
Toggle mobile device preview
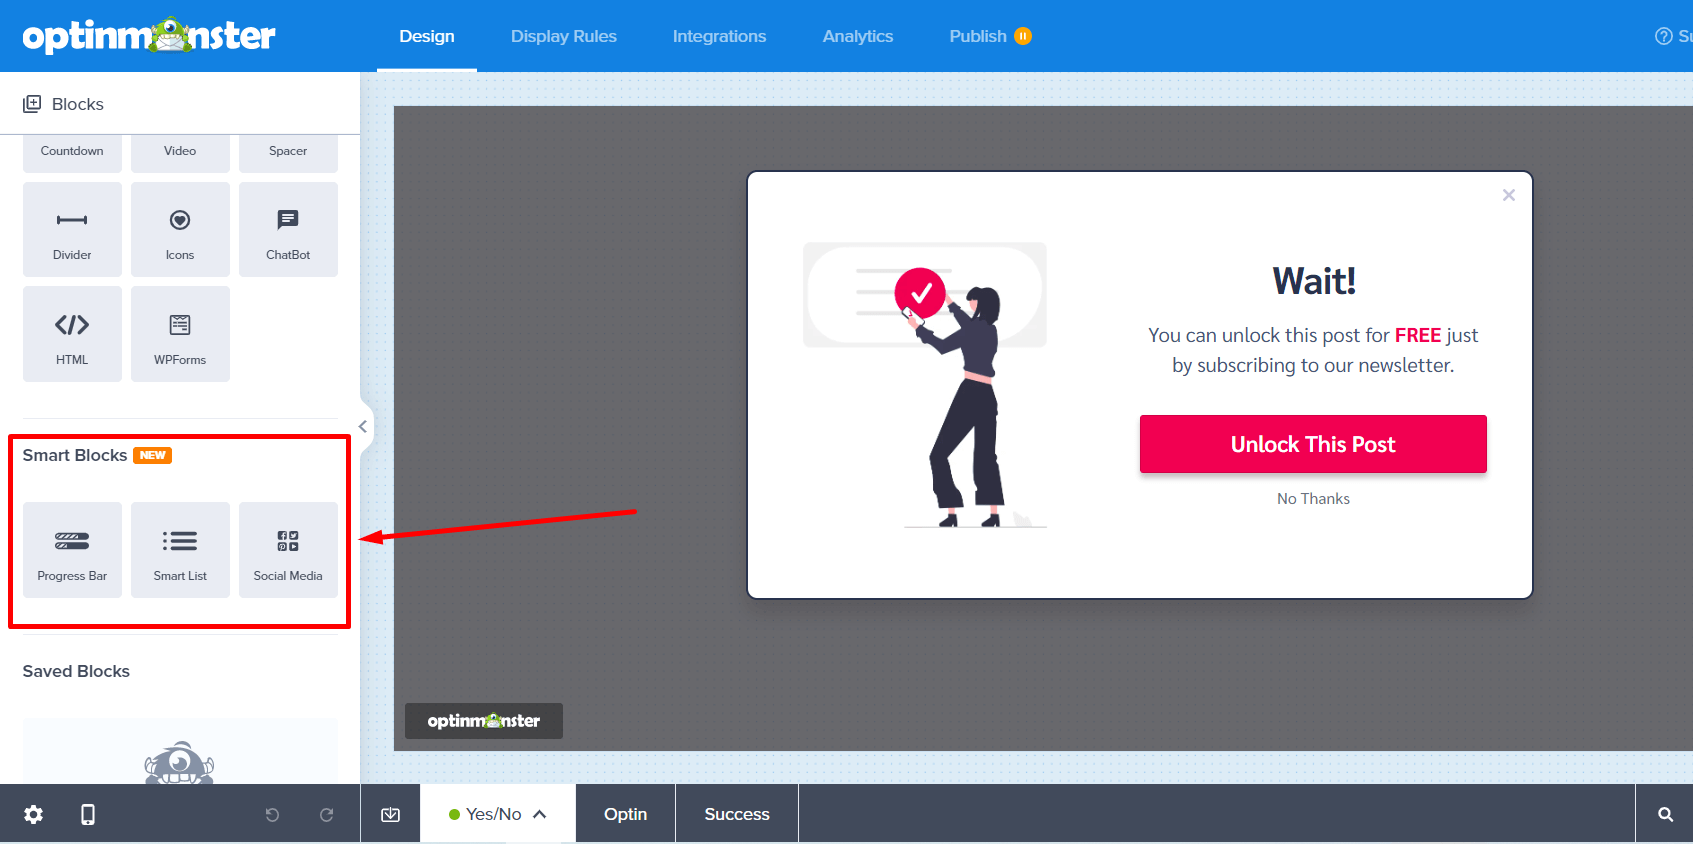[88, 815]
